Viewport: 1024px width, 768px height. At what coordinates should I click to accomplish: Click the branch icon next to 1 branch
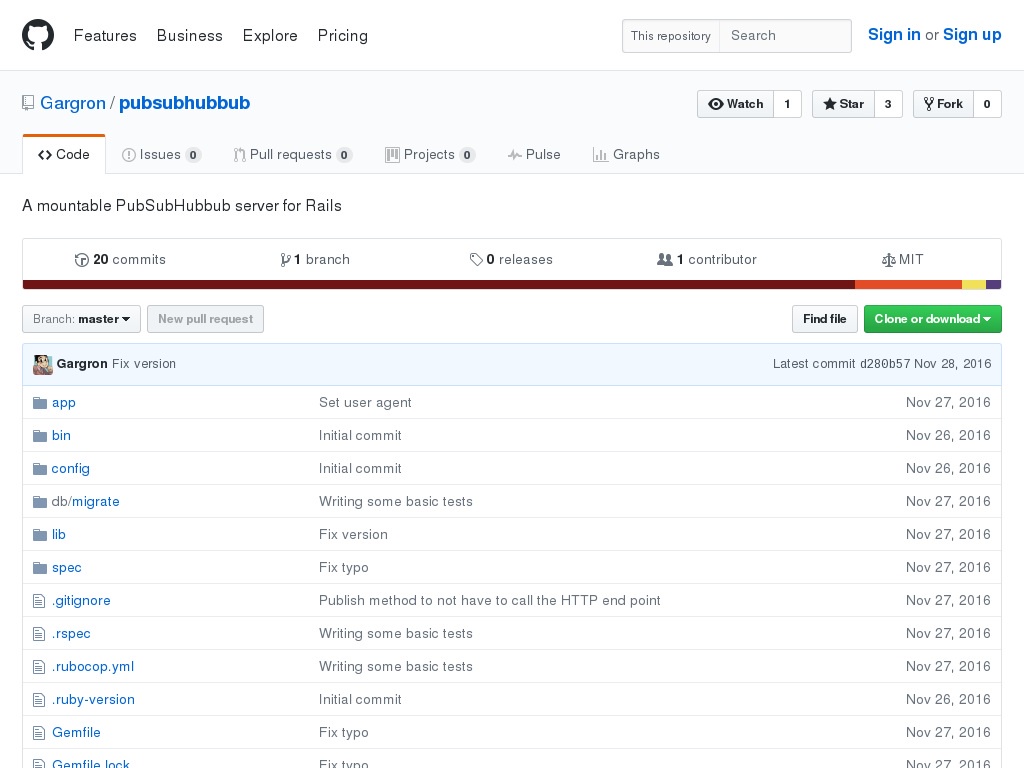[x=285, y=260]
